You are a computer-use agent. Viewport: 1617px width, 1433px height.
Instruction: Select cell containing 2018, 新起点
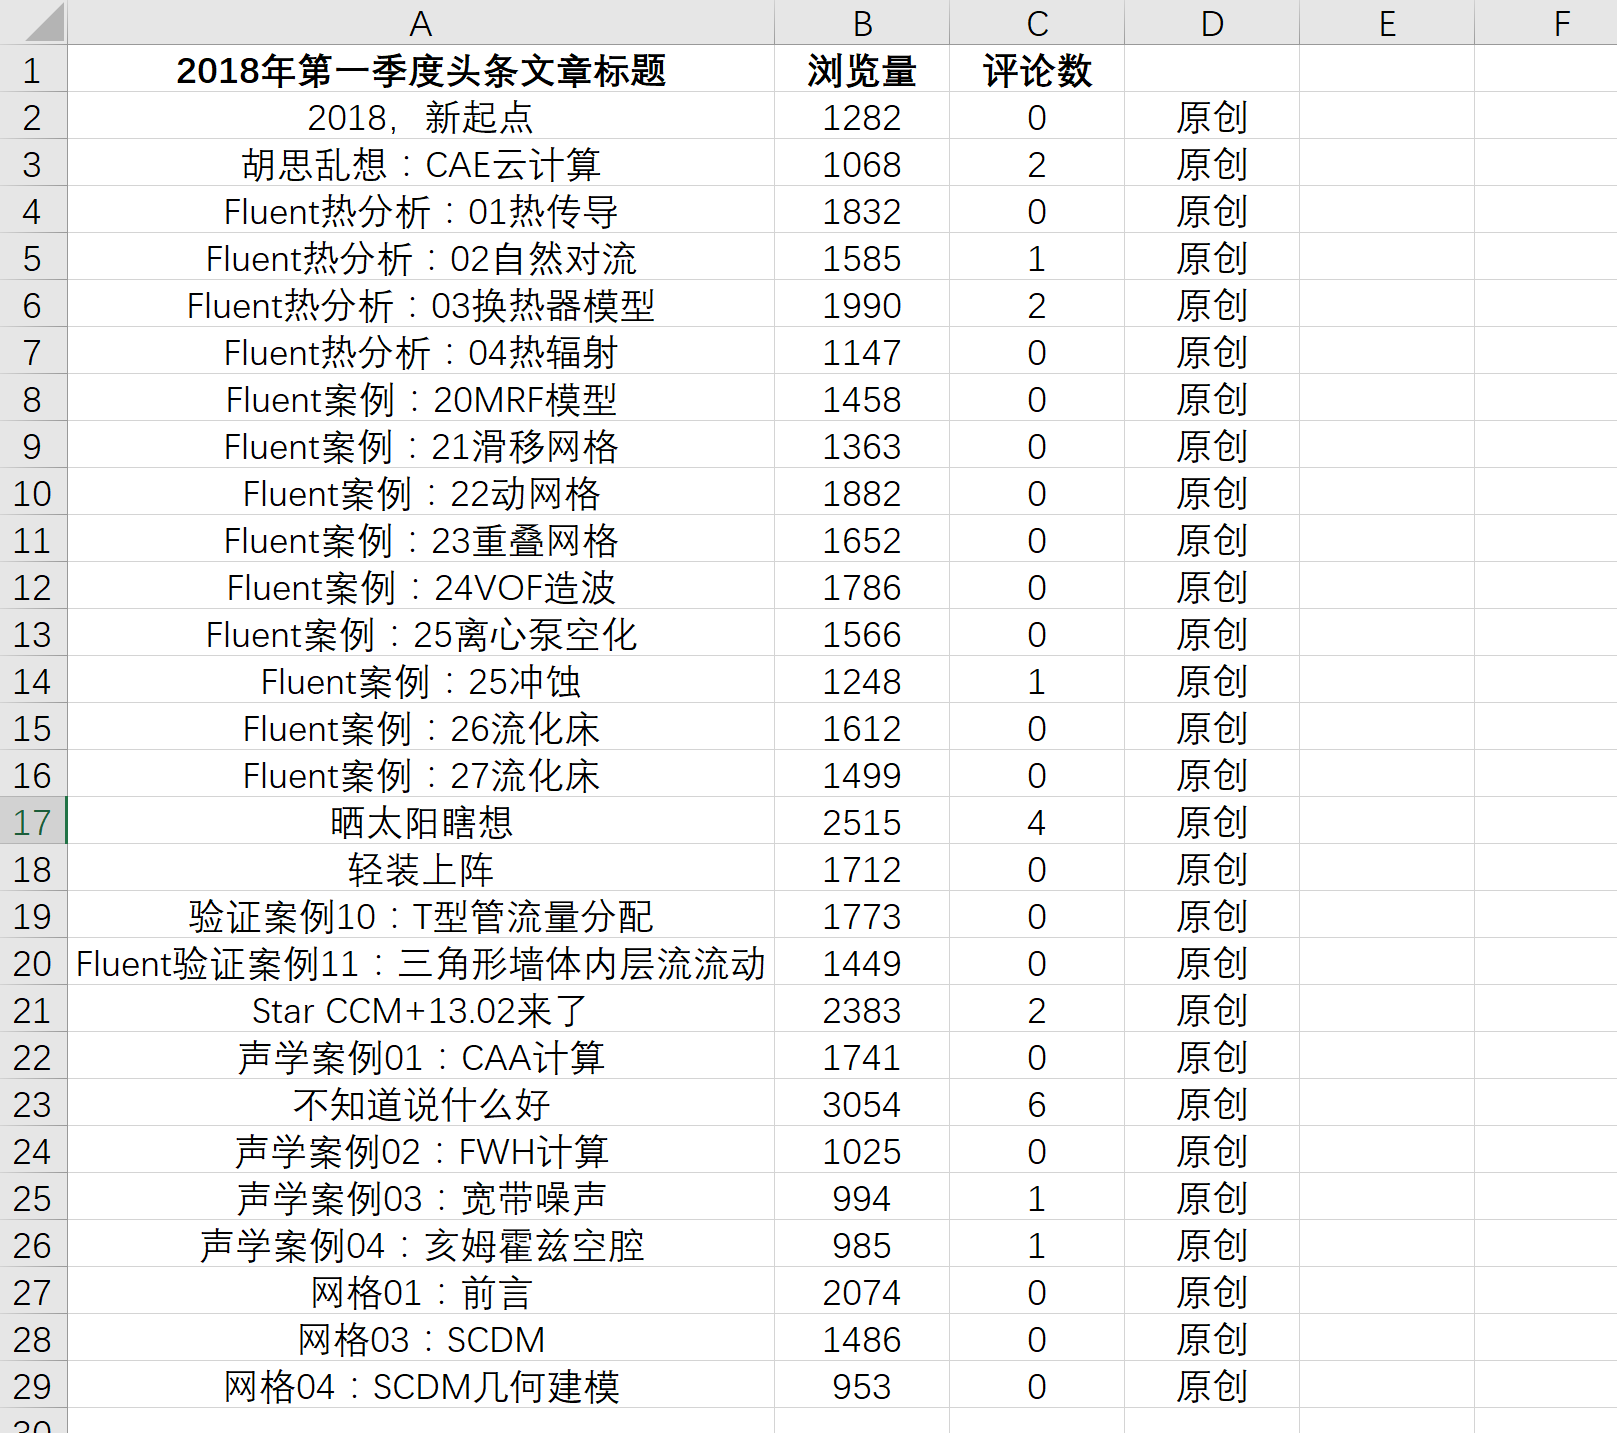(421, 116)
